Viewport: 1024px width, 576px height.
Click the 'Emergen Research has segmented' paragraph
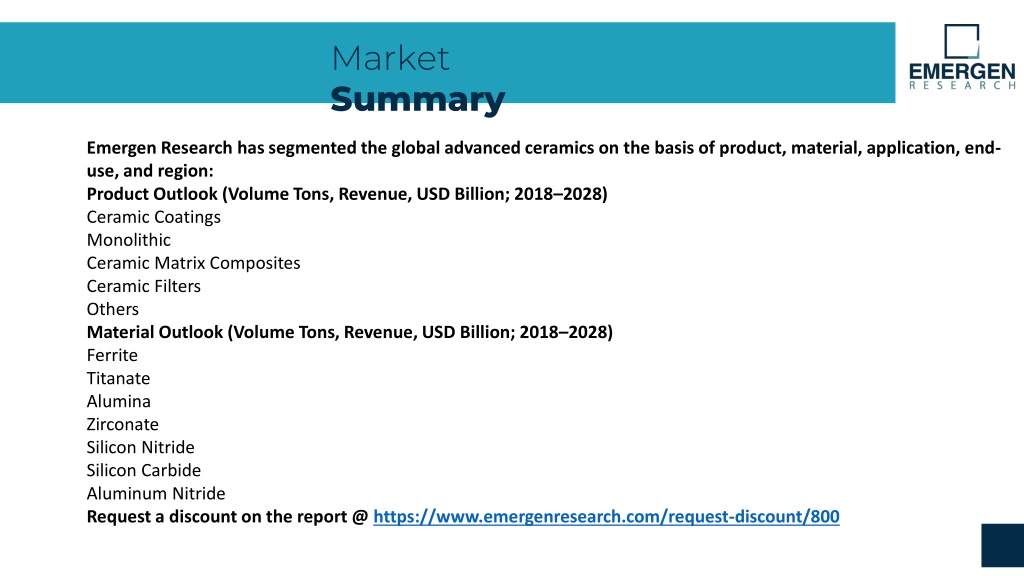tap(543, 159)
